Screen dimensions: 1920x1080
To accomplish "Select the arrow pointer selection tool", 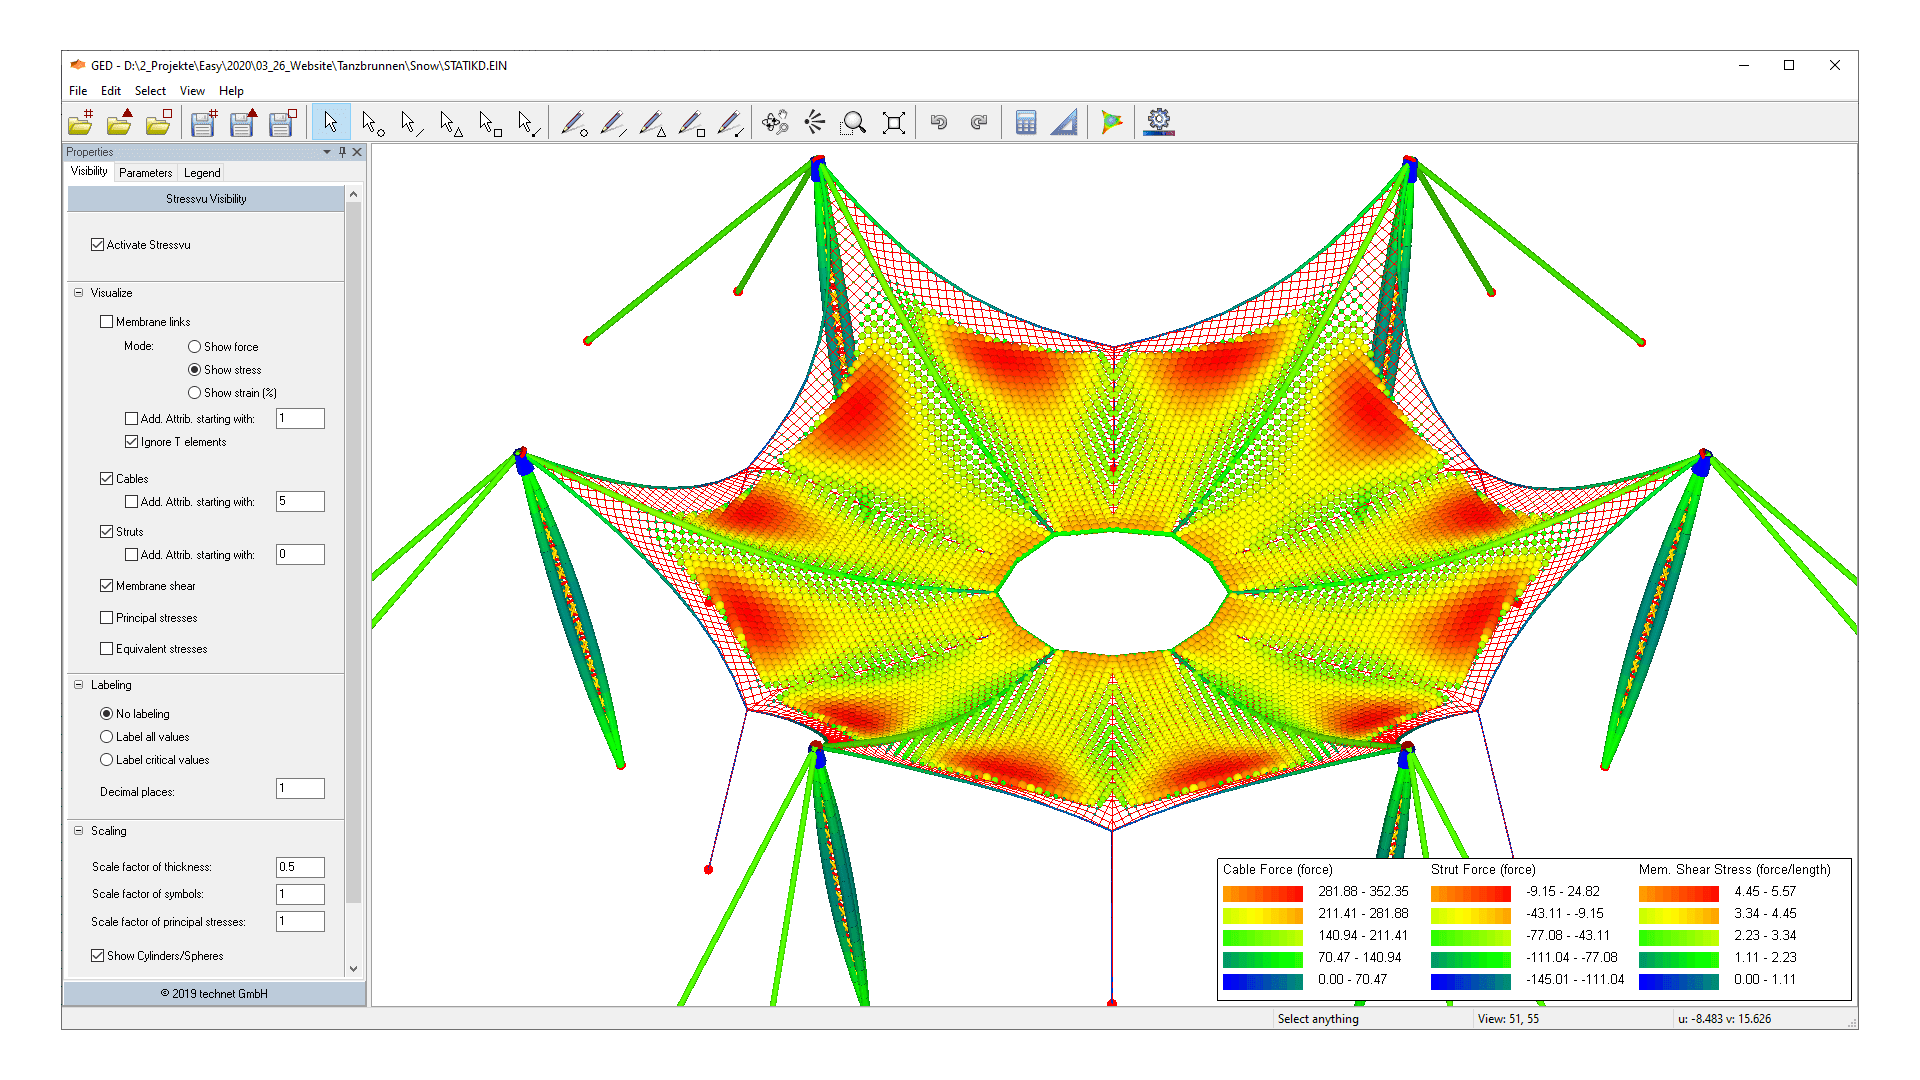I will click(x=331, y=123).
